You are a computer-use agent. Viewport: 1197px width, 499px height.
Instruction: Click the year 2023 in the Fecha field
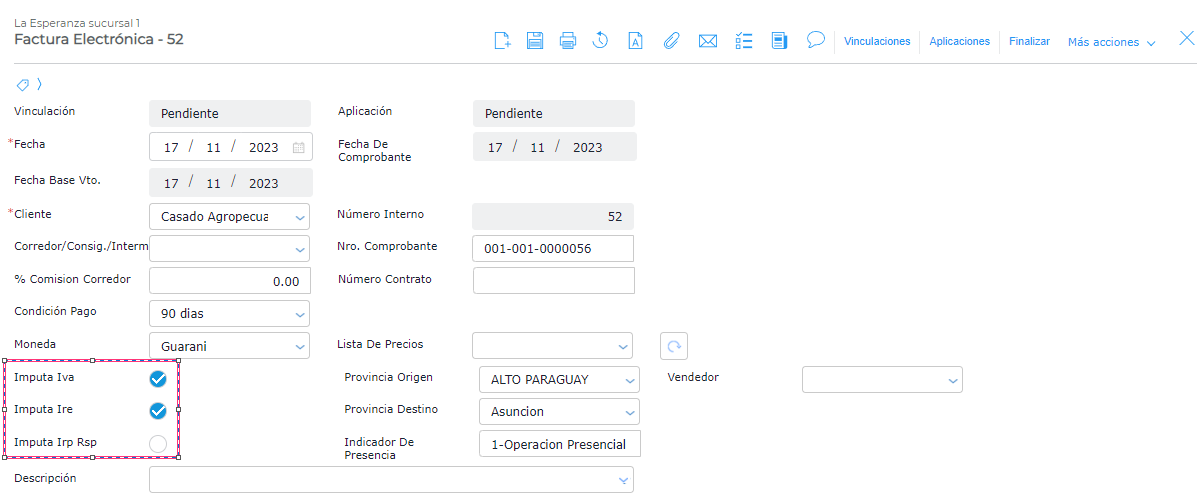click(263, 147)
